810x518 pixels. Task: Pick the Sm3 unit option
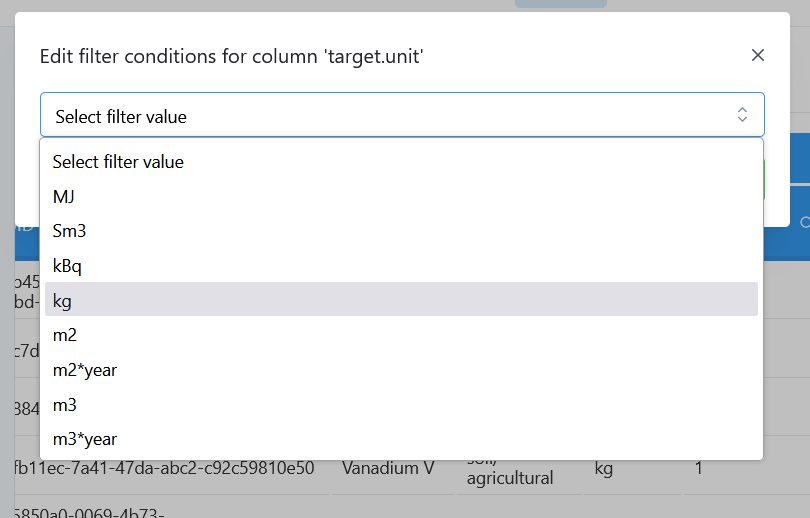click(401, 231)
